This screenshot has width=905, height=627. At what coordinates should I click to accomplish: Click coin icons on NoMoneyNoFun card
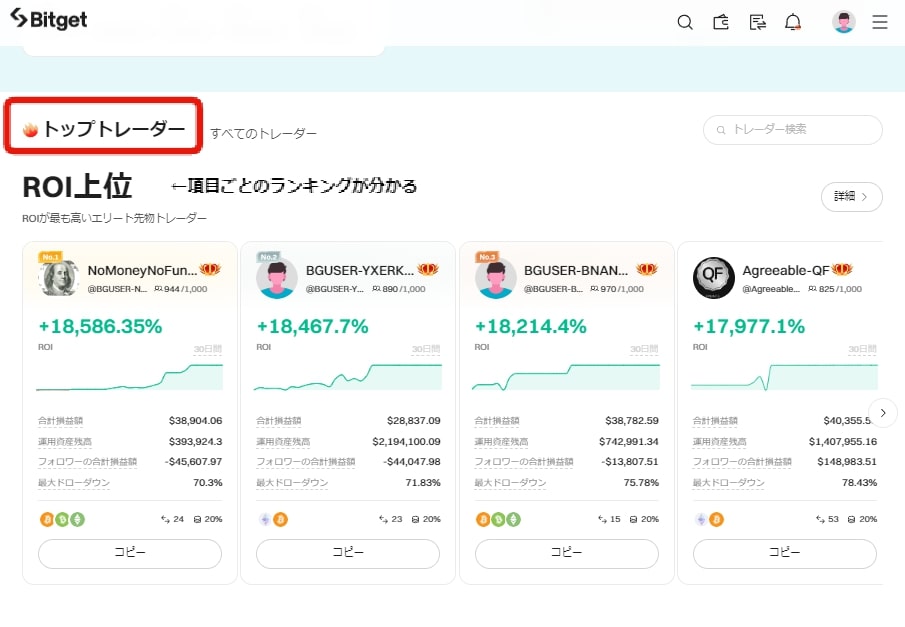click(x=62, y=519)
